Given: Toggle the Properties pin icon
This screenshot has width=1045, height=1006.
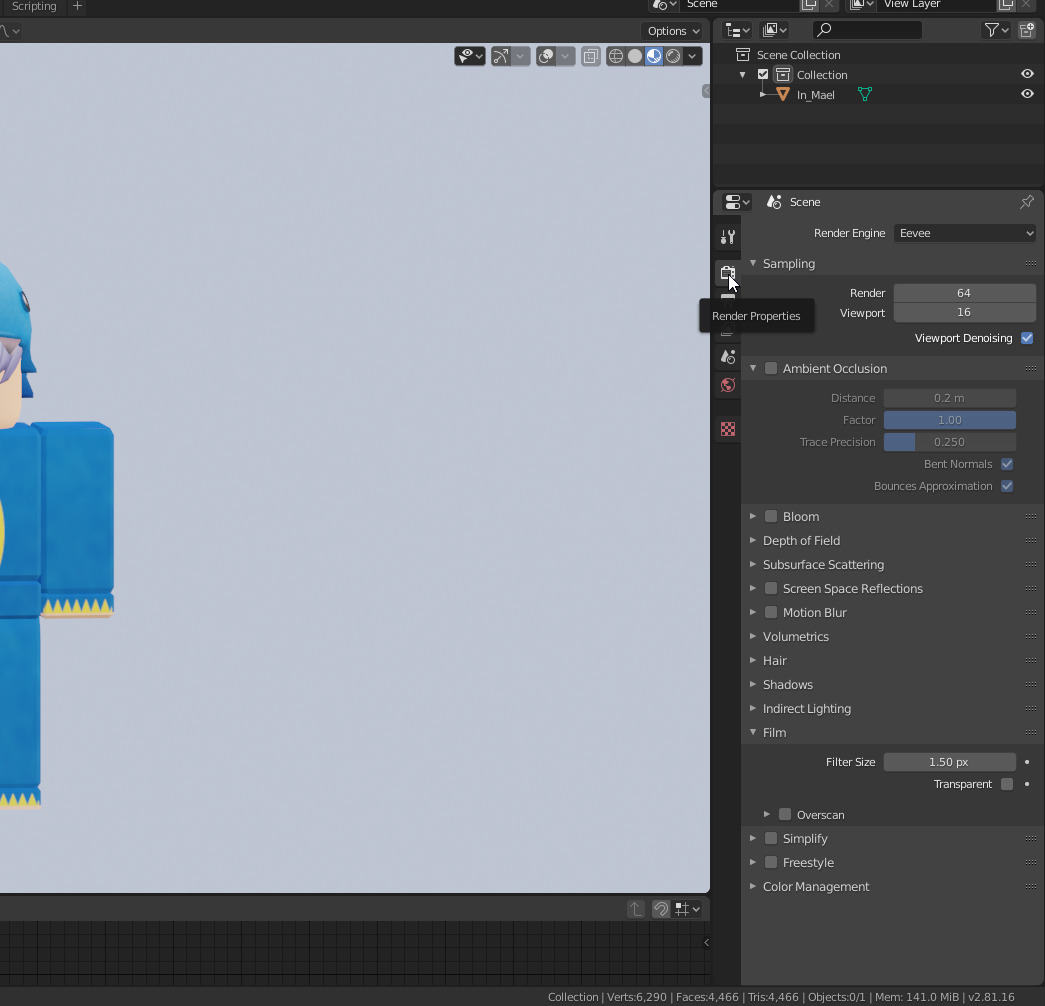Looking at the screenshot, I should (1027, 202).
